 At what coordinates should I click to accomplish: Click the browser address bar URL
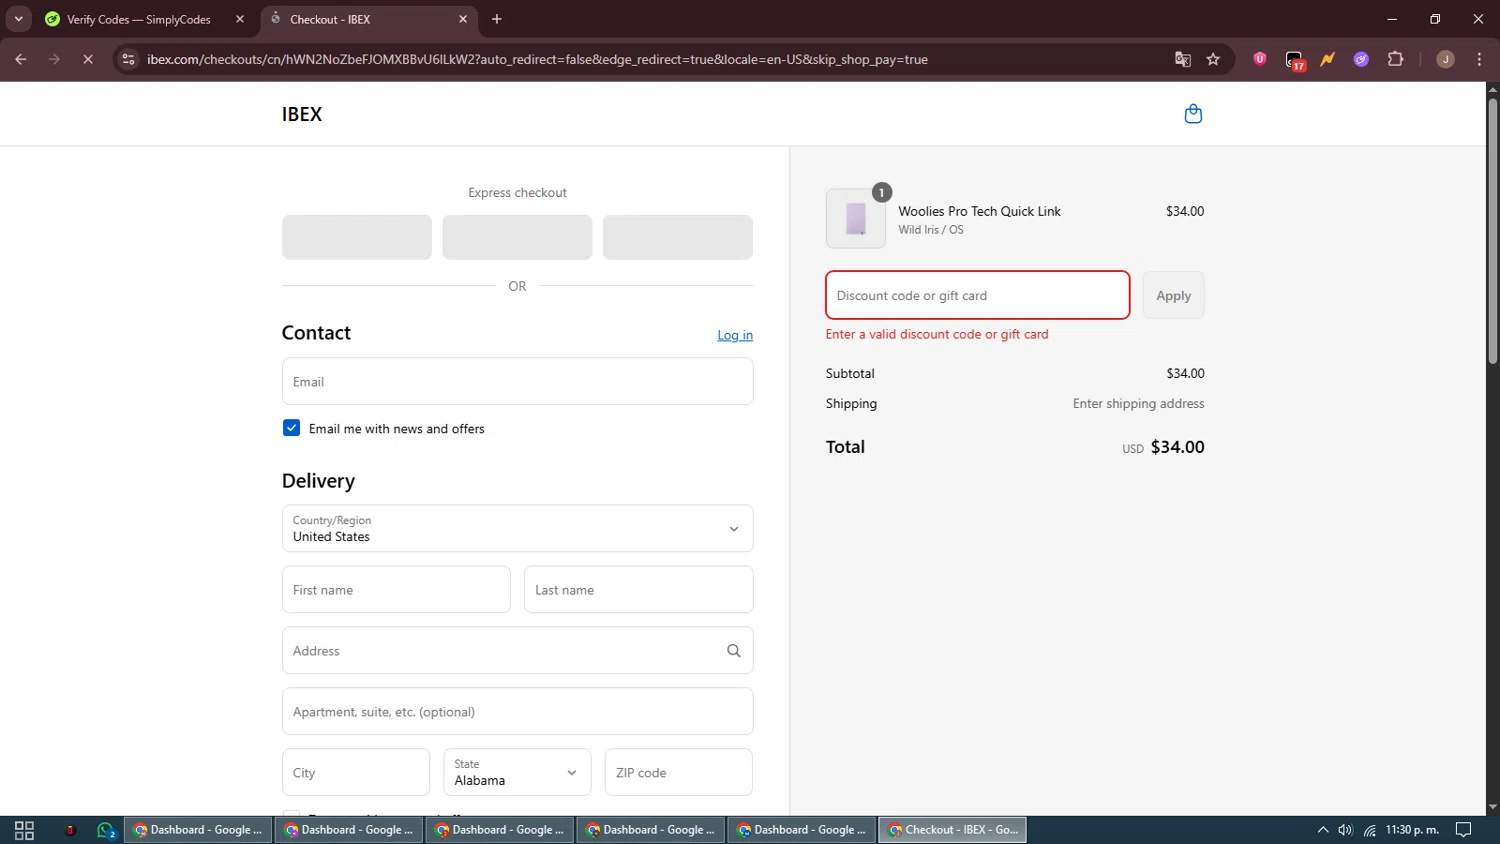538,60
